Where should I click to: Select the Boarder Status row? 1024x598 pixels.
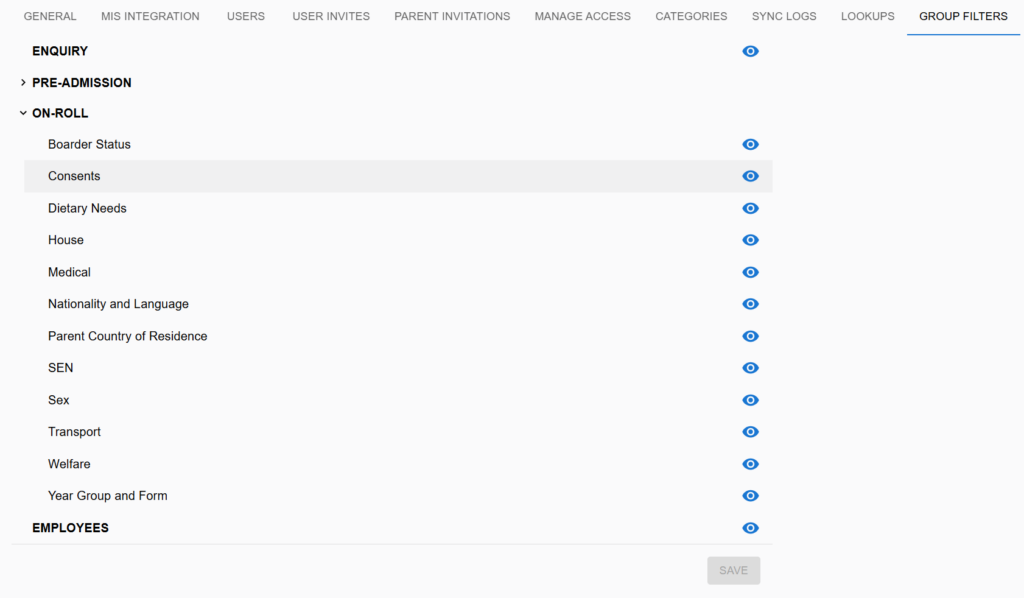coord(398,144)
